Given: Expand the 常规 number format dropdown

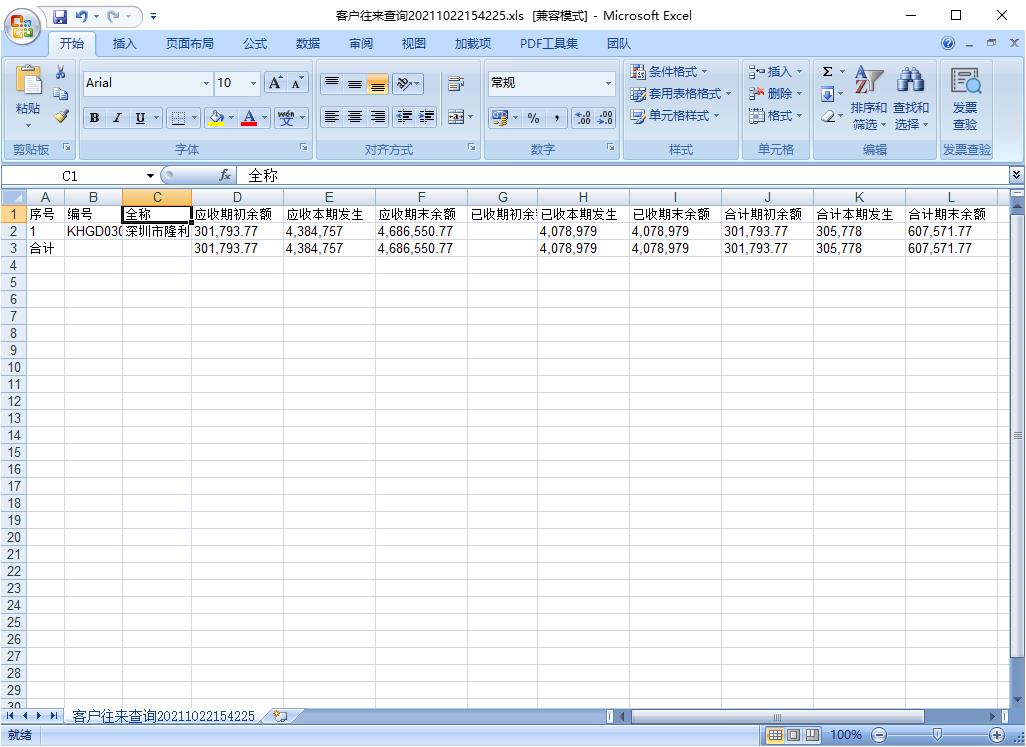Looking at the screenshot, I should coord(608,83).
